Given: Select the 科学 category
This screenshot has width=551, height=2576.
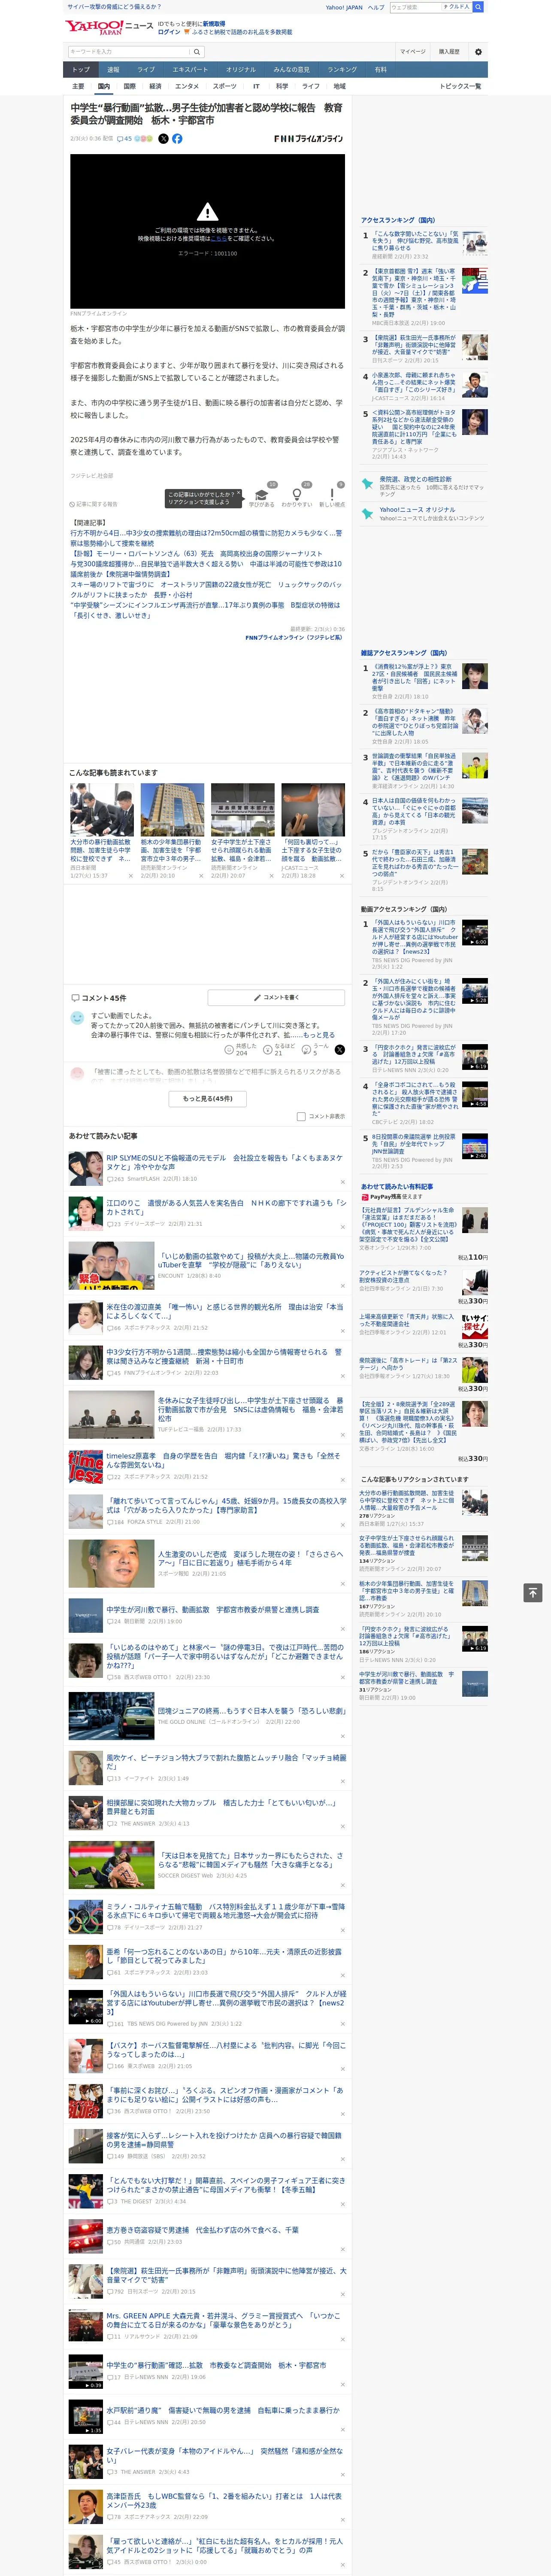Looking at the screenshot, I should [282, 86].
